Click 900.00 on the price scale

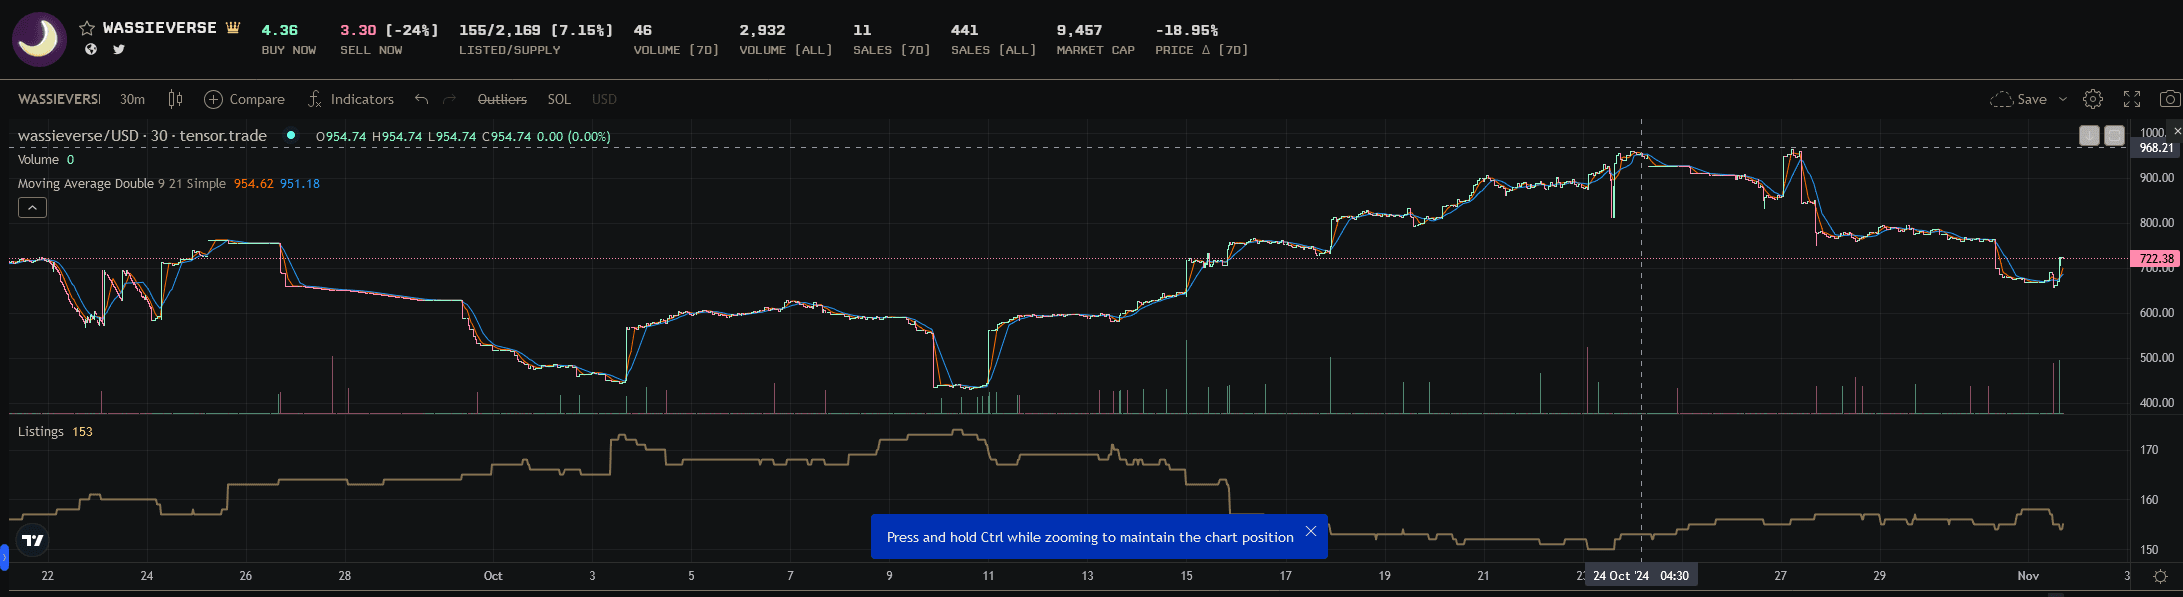pyautogui.click(x=2156, y=178)
